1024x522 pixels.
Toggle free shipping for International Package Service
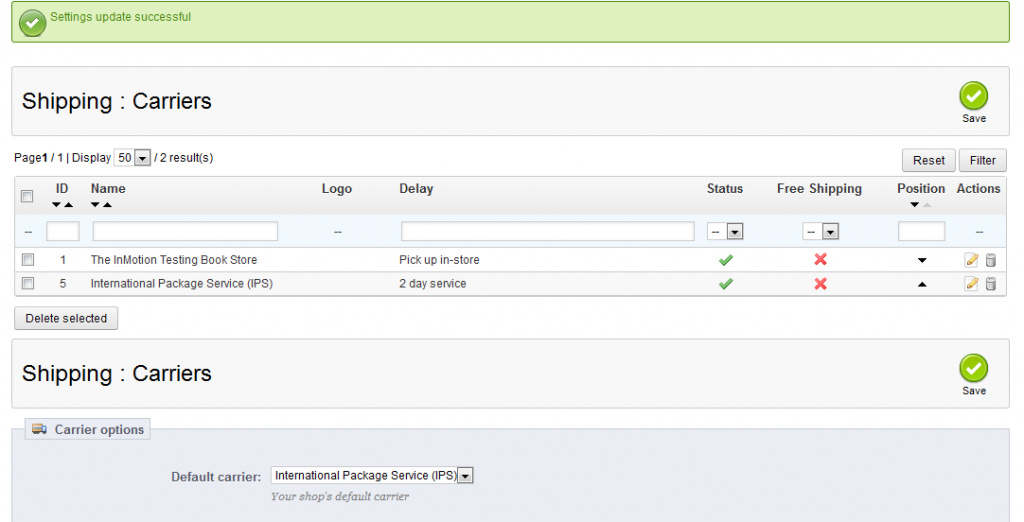click(820, 284)
